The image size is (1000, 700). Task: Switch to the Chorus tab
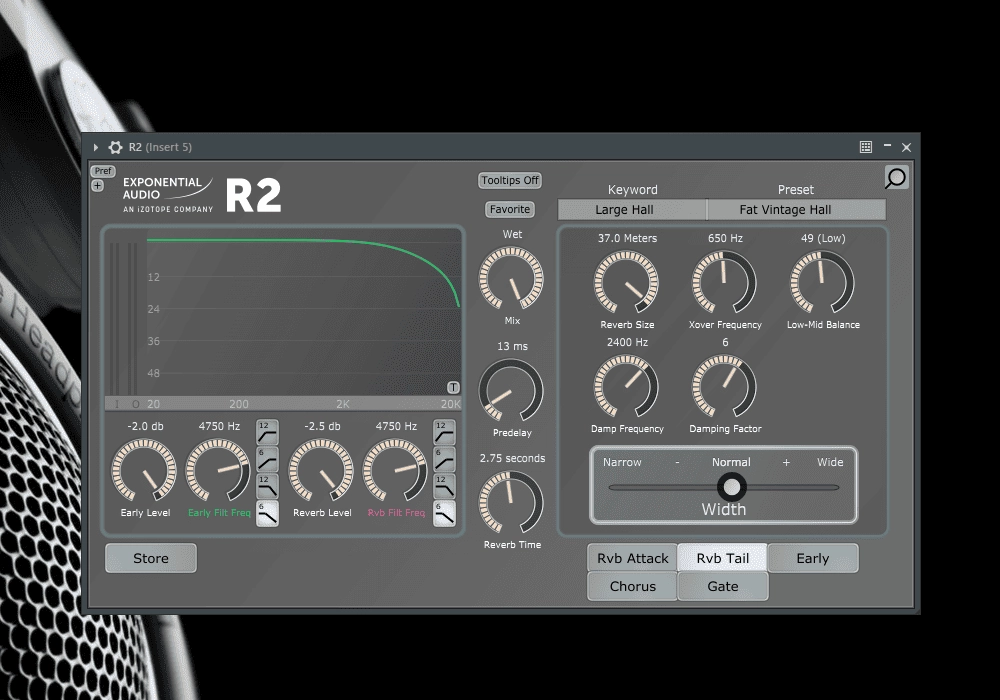coord(633,587)
